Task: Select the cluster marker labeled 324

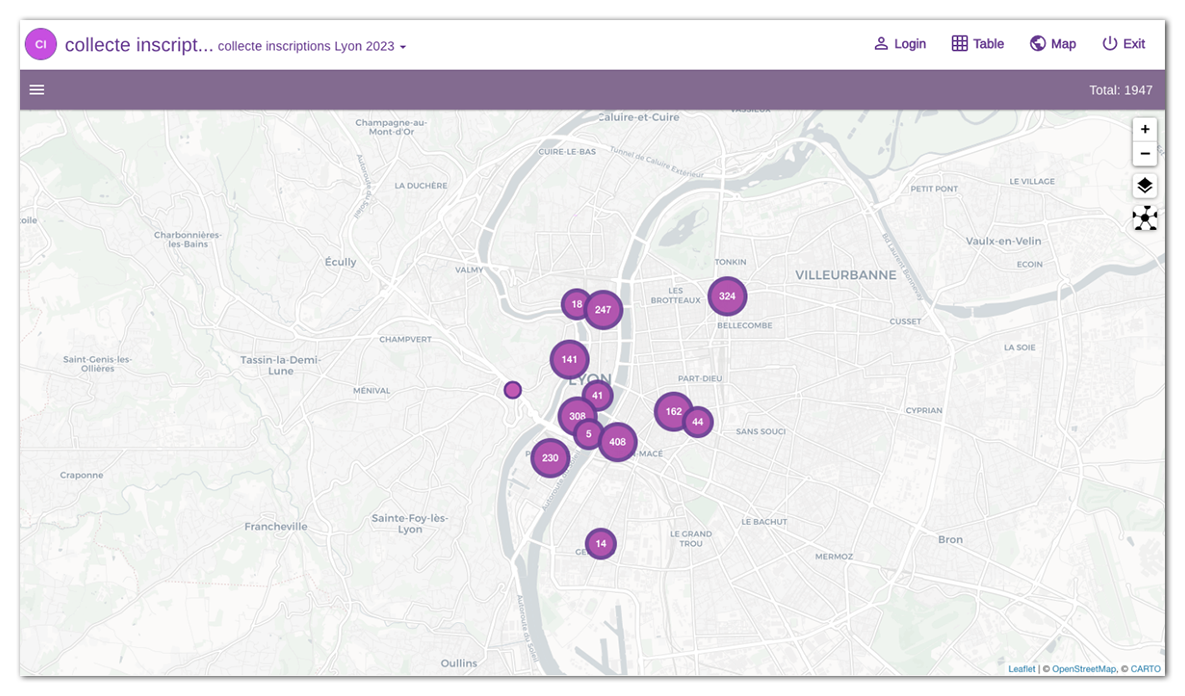Action: point(727,296)
